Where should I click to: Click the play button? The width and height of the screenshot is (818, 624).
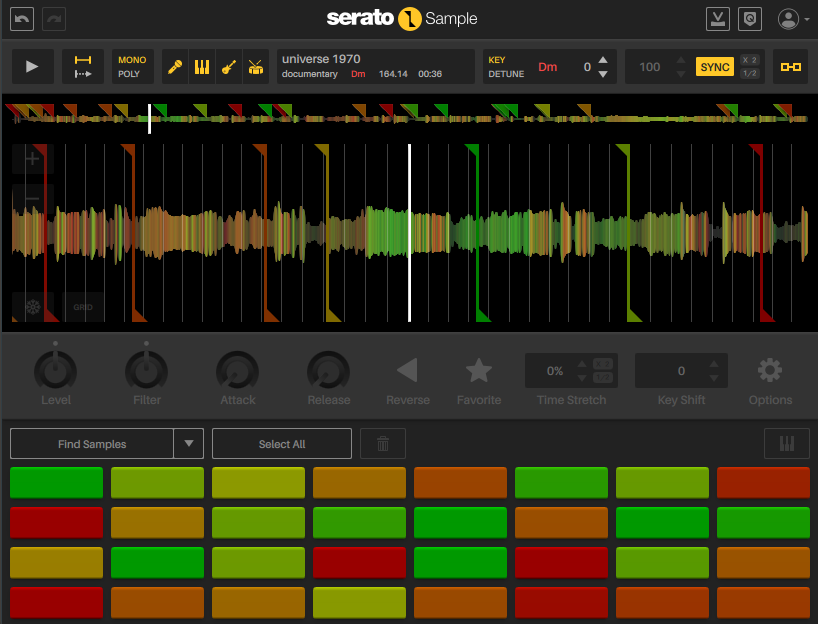point(33,67)
